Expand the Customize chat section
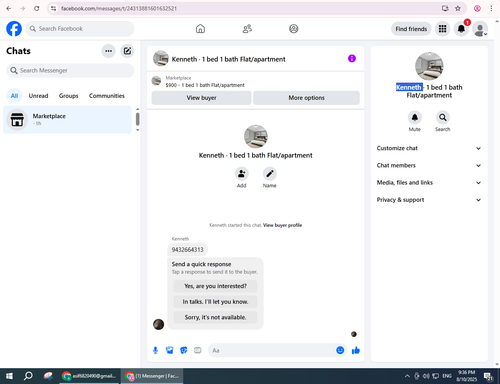 click(429, 148)
